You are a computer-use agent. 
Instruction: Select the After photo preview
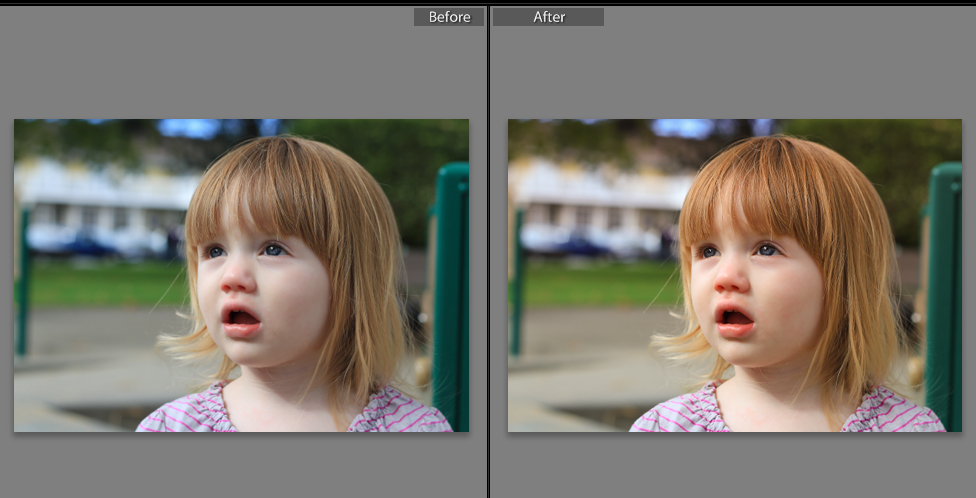[x=734, y=275]
